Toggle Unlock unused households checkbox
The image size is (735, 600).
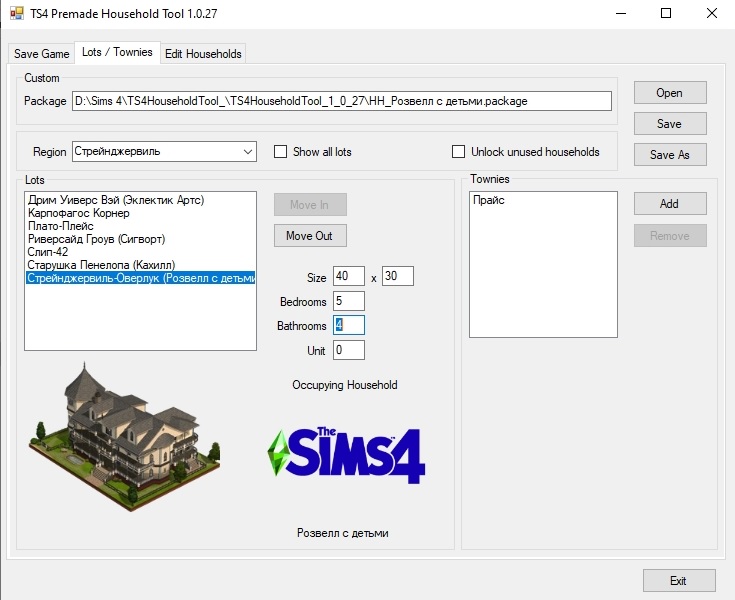pyautogui.click(x=459, y=152)
